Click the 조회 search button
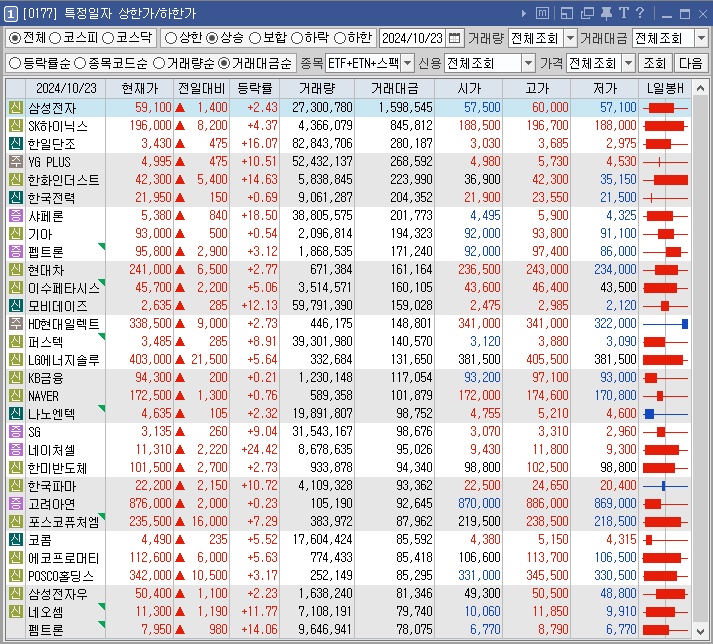The height and width of the screenshot is (644, 713). click(654, 63)
